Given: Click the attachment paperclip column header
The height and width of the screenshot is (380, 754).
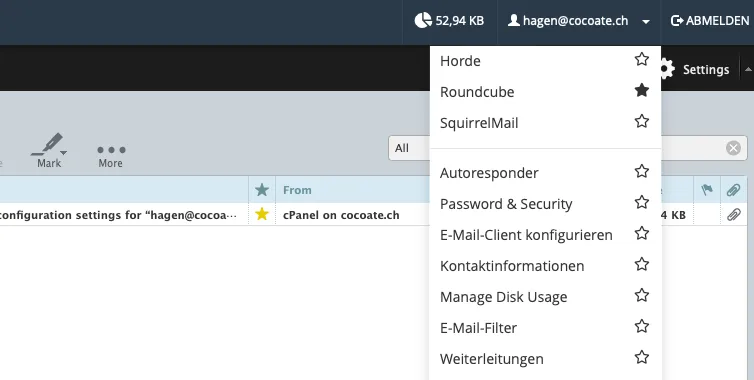Looking at the screenshot, I should click(733, 190).
